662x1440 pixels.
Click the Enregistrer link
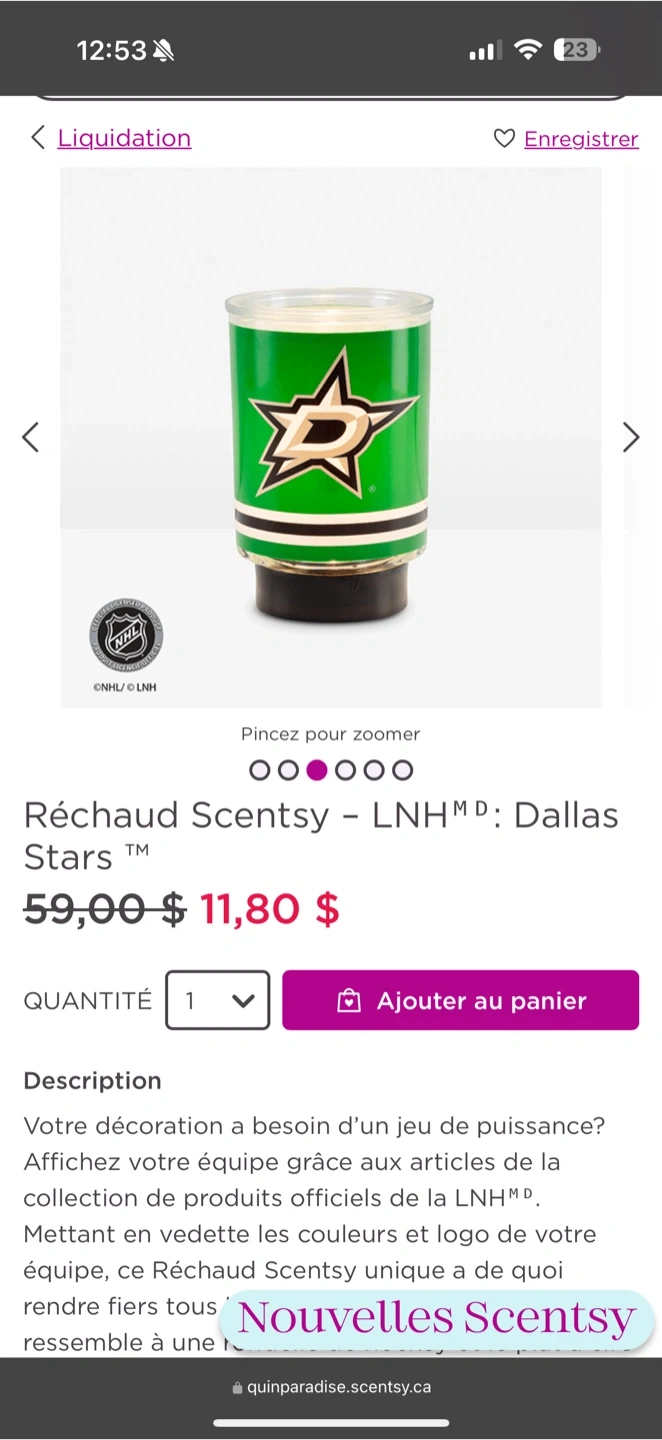[x=581, y=139]
